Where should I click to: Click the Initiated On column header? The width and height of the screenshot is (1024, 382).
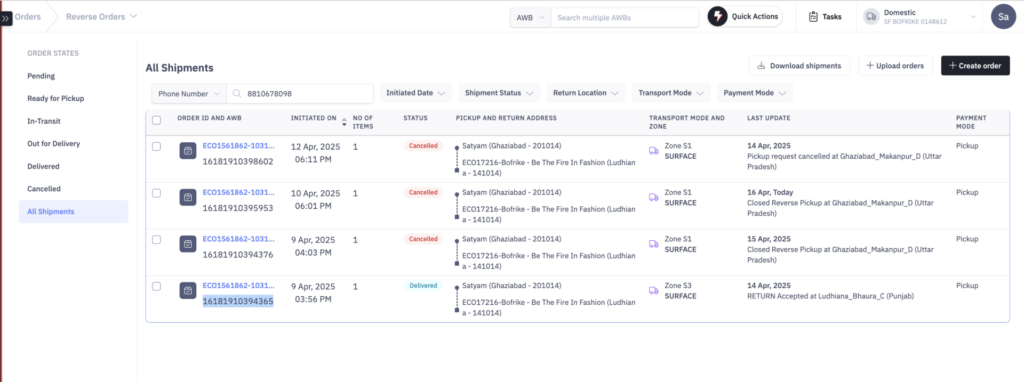coord(313,118)
